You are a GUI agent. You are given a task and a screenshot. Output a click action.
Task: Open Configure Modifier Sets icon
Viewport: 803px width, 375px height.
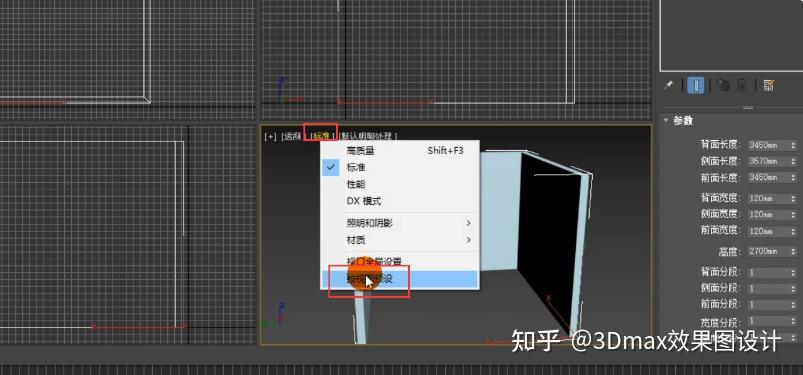(x=768, y=85)
